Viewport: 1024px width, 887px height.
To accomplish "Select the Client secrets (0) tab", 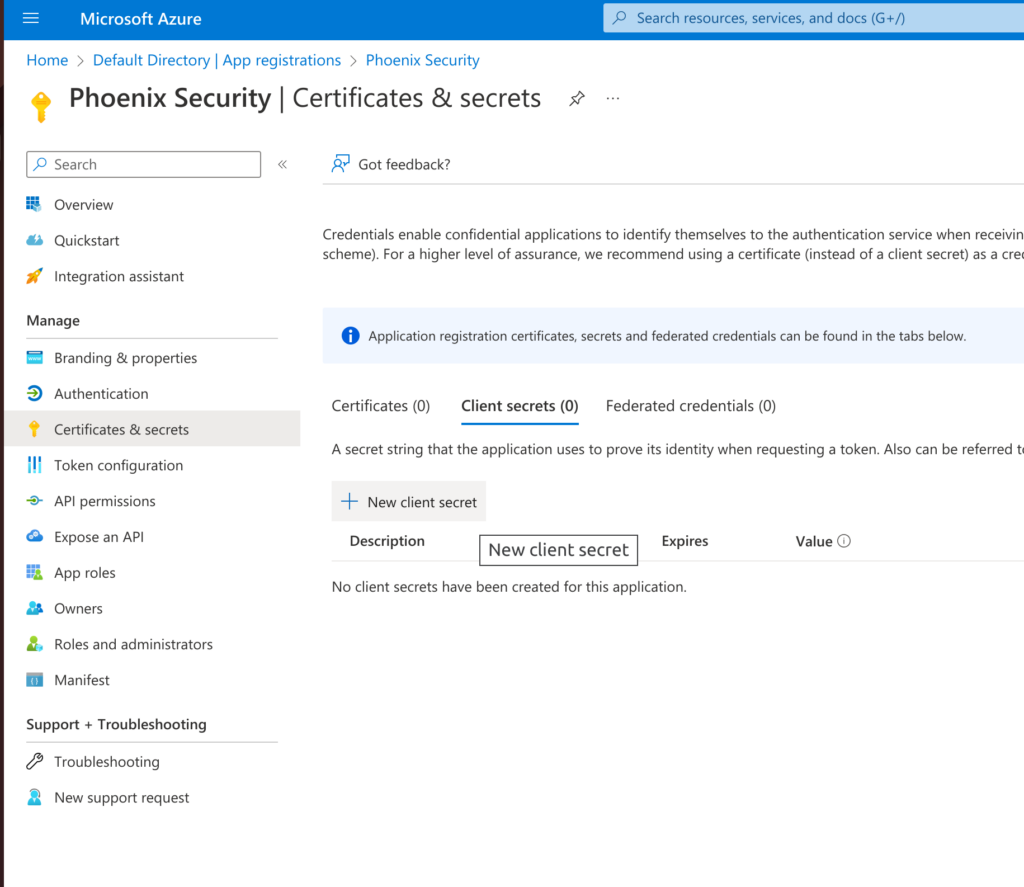I will point(520,406).
